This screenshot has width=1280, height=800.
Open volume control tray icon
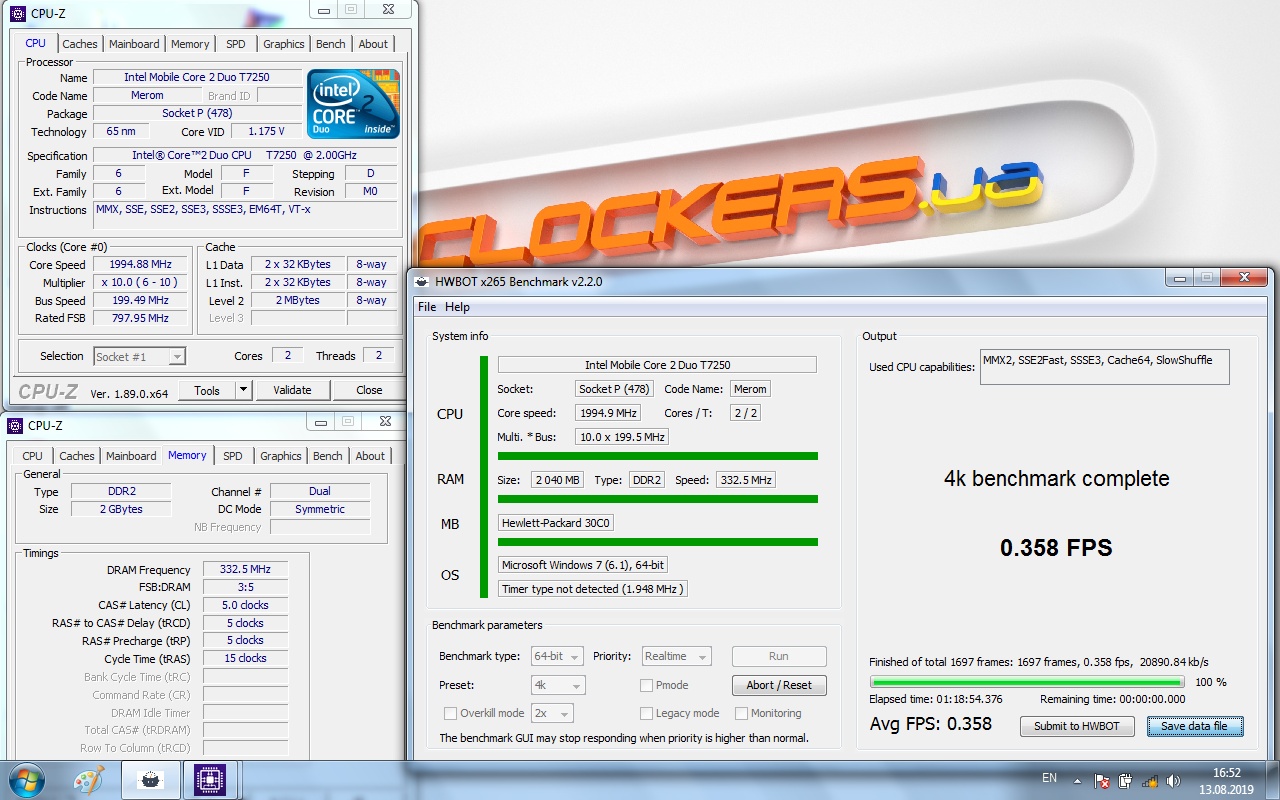coord(1174,780)
